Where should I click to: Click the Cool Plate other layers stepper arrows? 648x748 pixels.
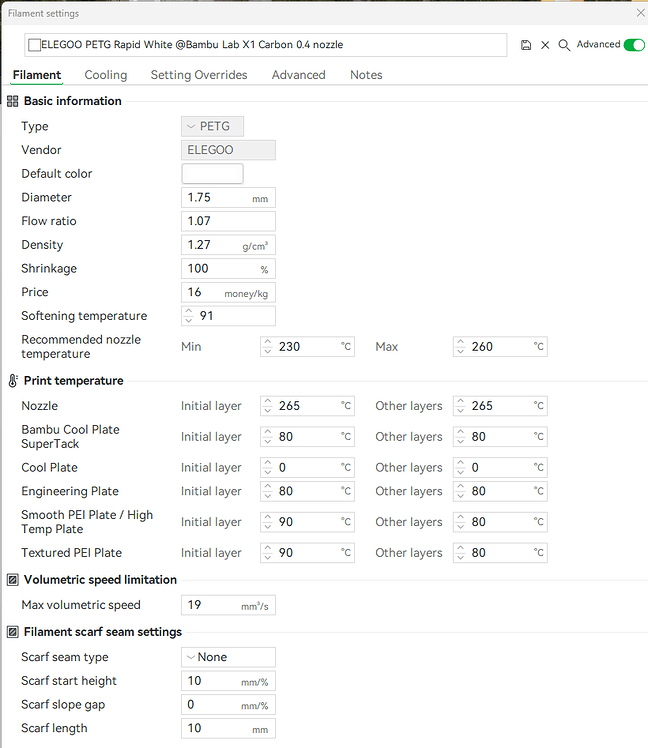[x=460, y=468]
